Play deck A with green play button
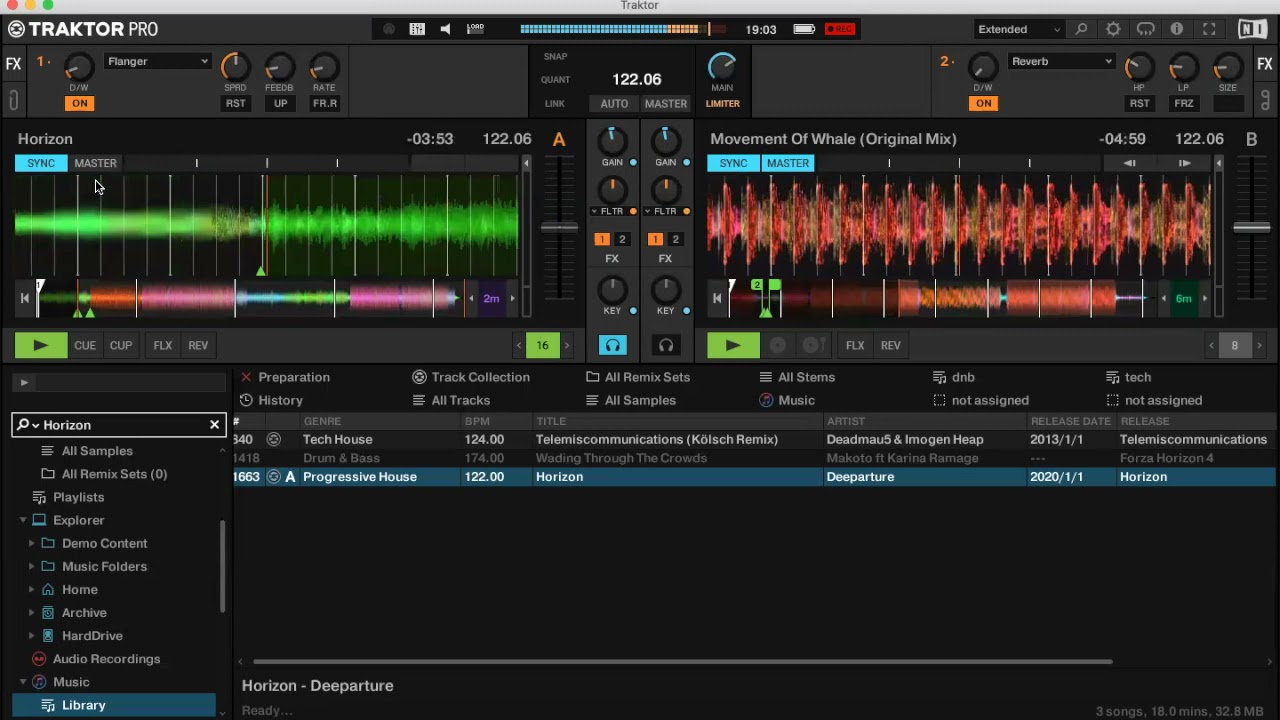The height and width of the screenshot is (720, 1280). [41, 345]
